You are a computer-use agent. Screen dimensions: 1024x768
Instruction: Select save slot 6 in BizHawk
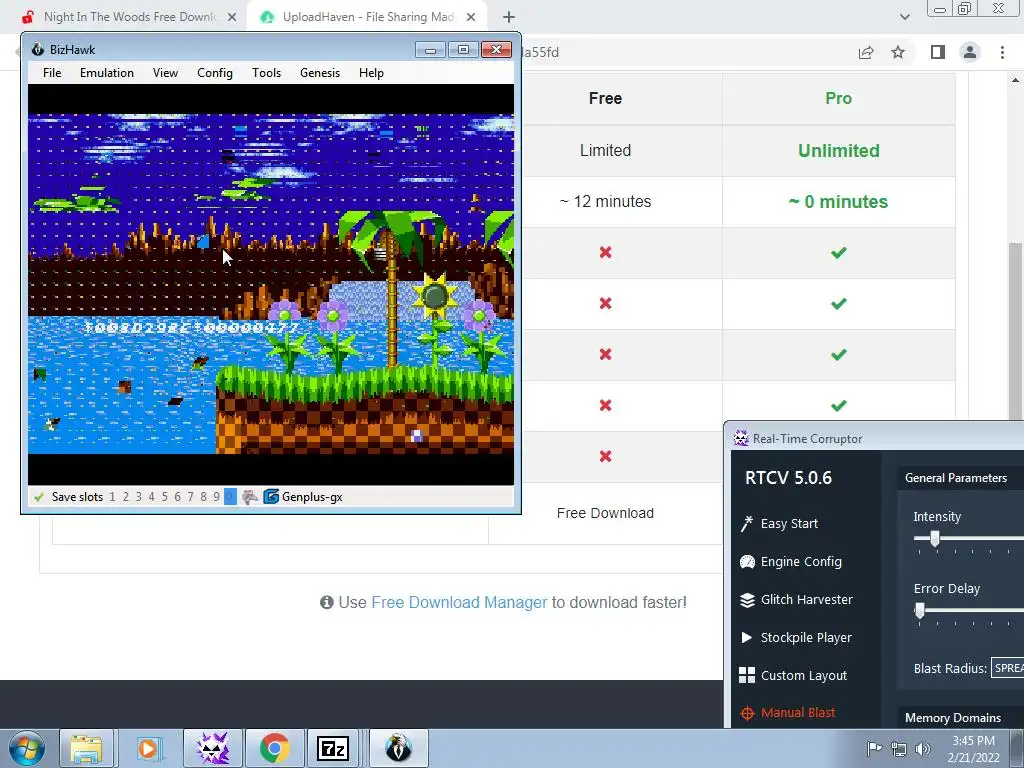[x=178, y=497]
